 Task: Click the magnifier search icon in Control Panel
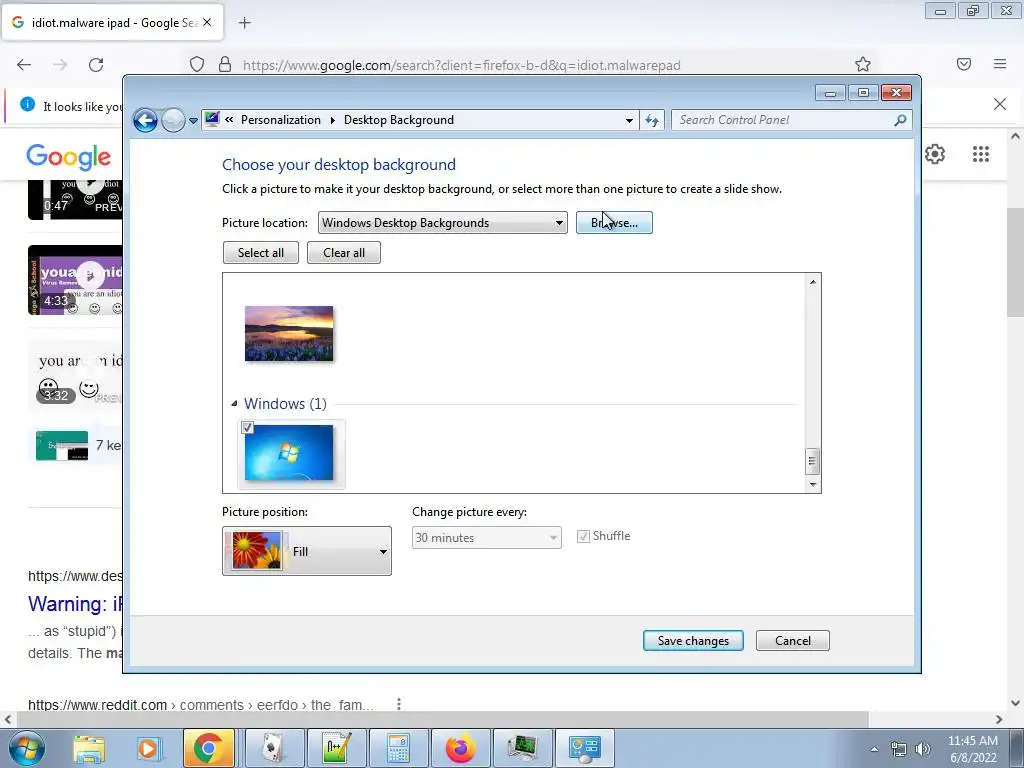click(x=901, y=120)
